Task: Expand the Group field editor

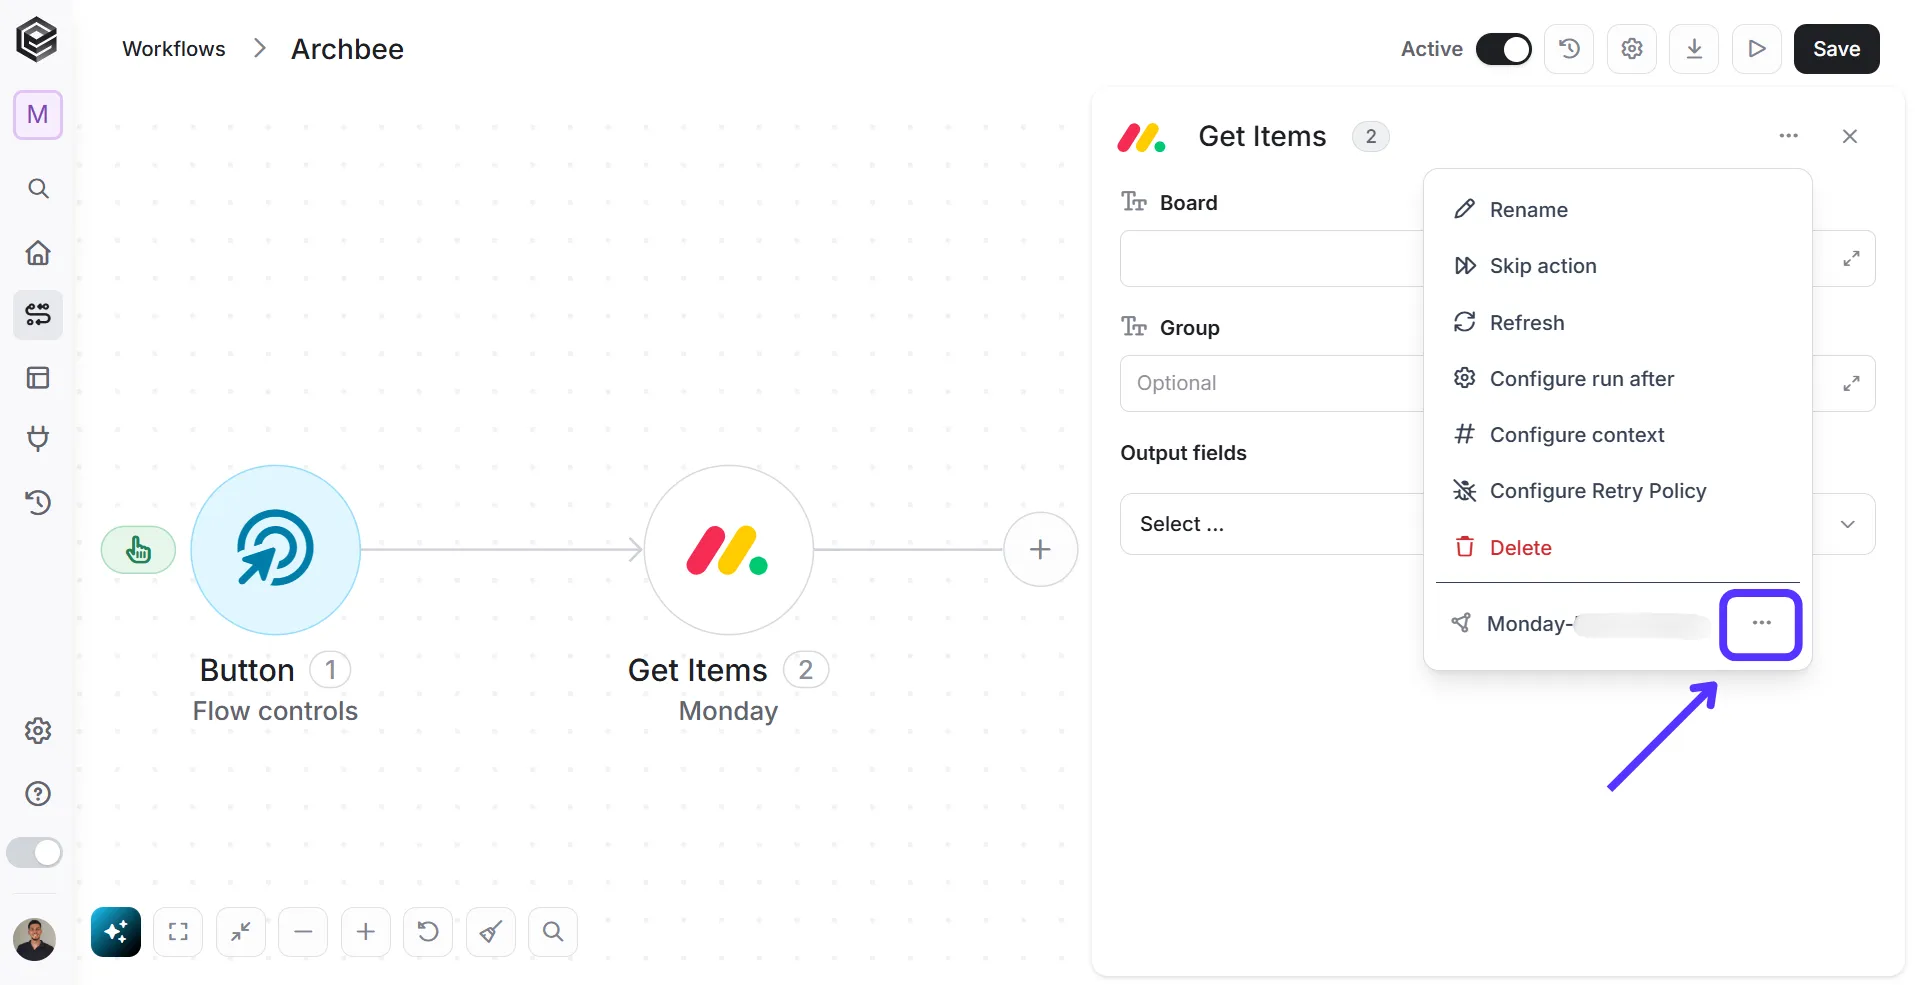Action: click(x=1851, y=383)
